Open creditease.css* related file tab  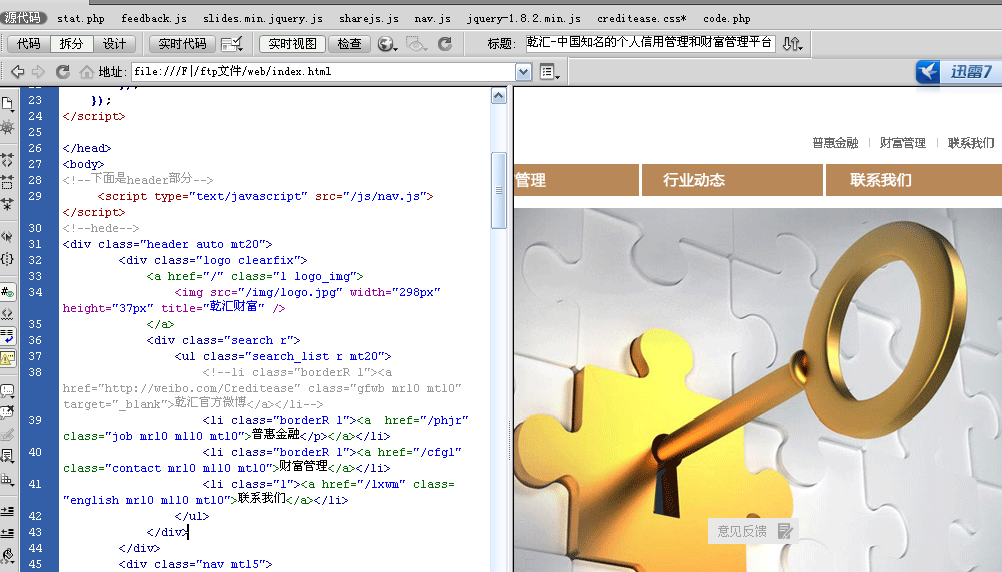[642, 19]
